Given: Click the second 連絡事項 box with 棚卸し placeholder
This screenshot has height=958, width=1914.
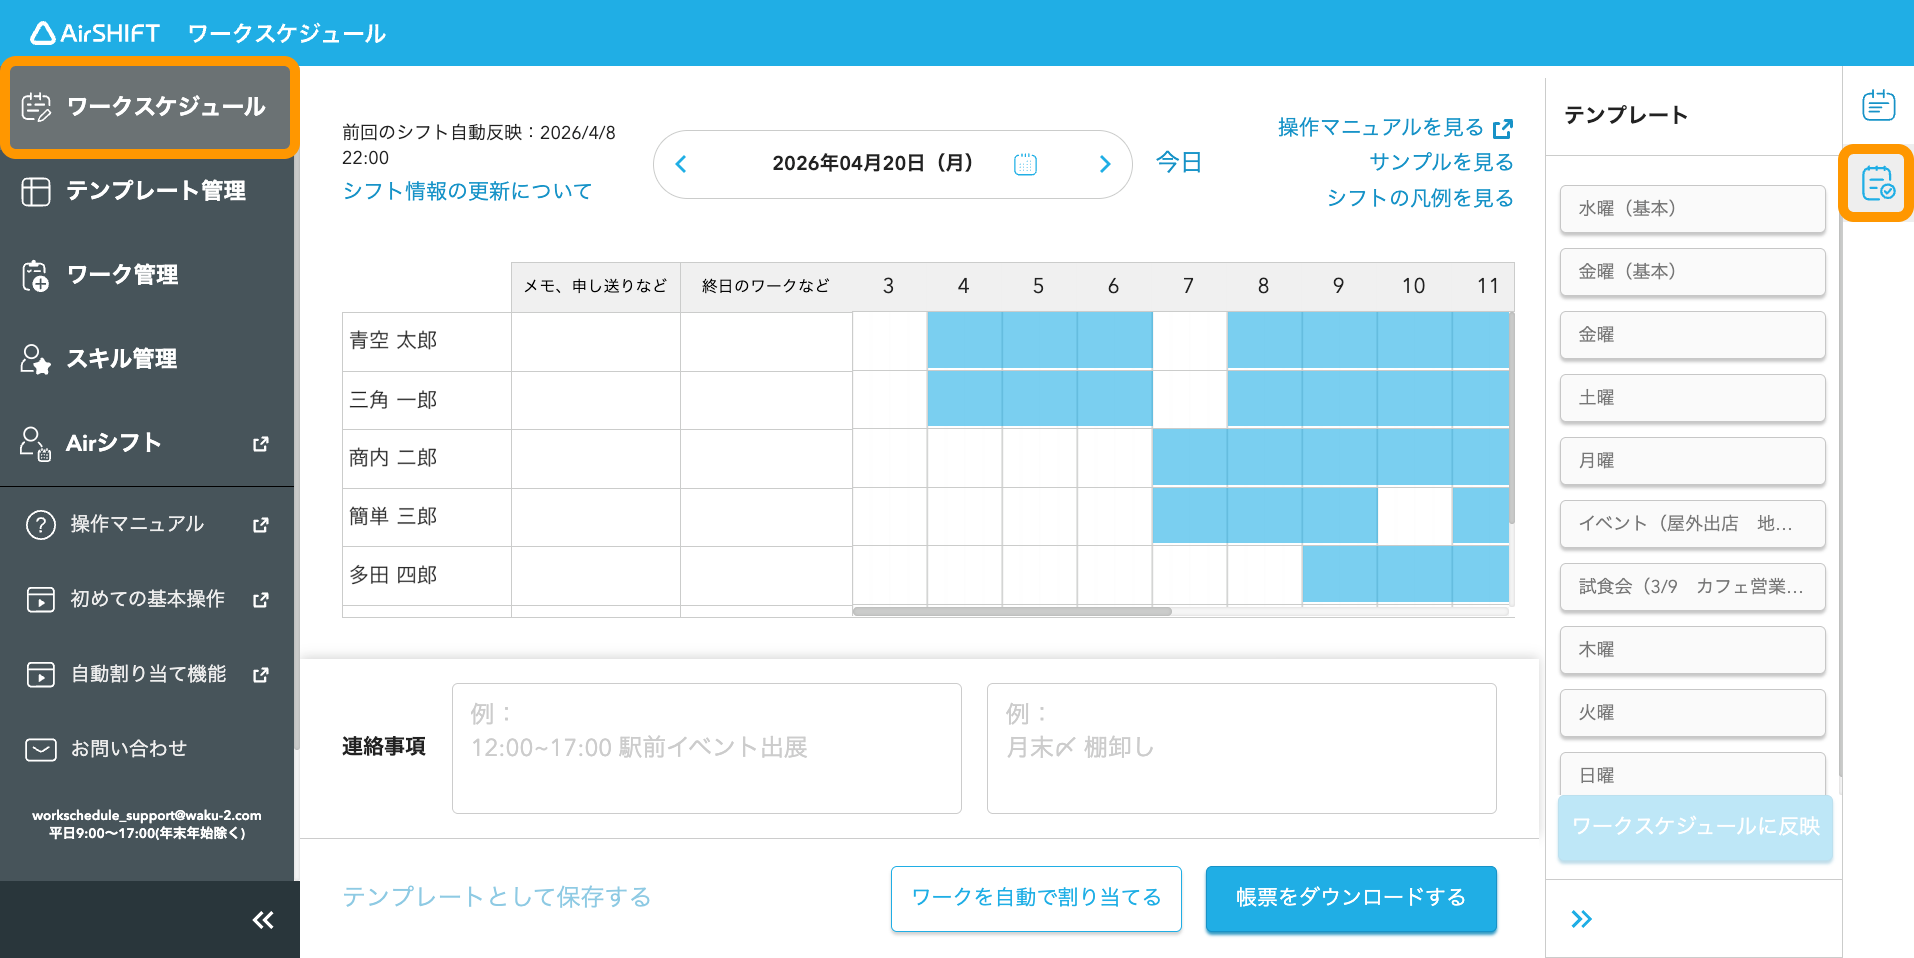Looking at the screenshot, I should tap(1242, 748).
